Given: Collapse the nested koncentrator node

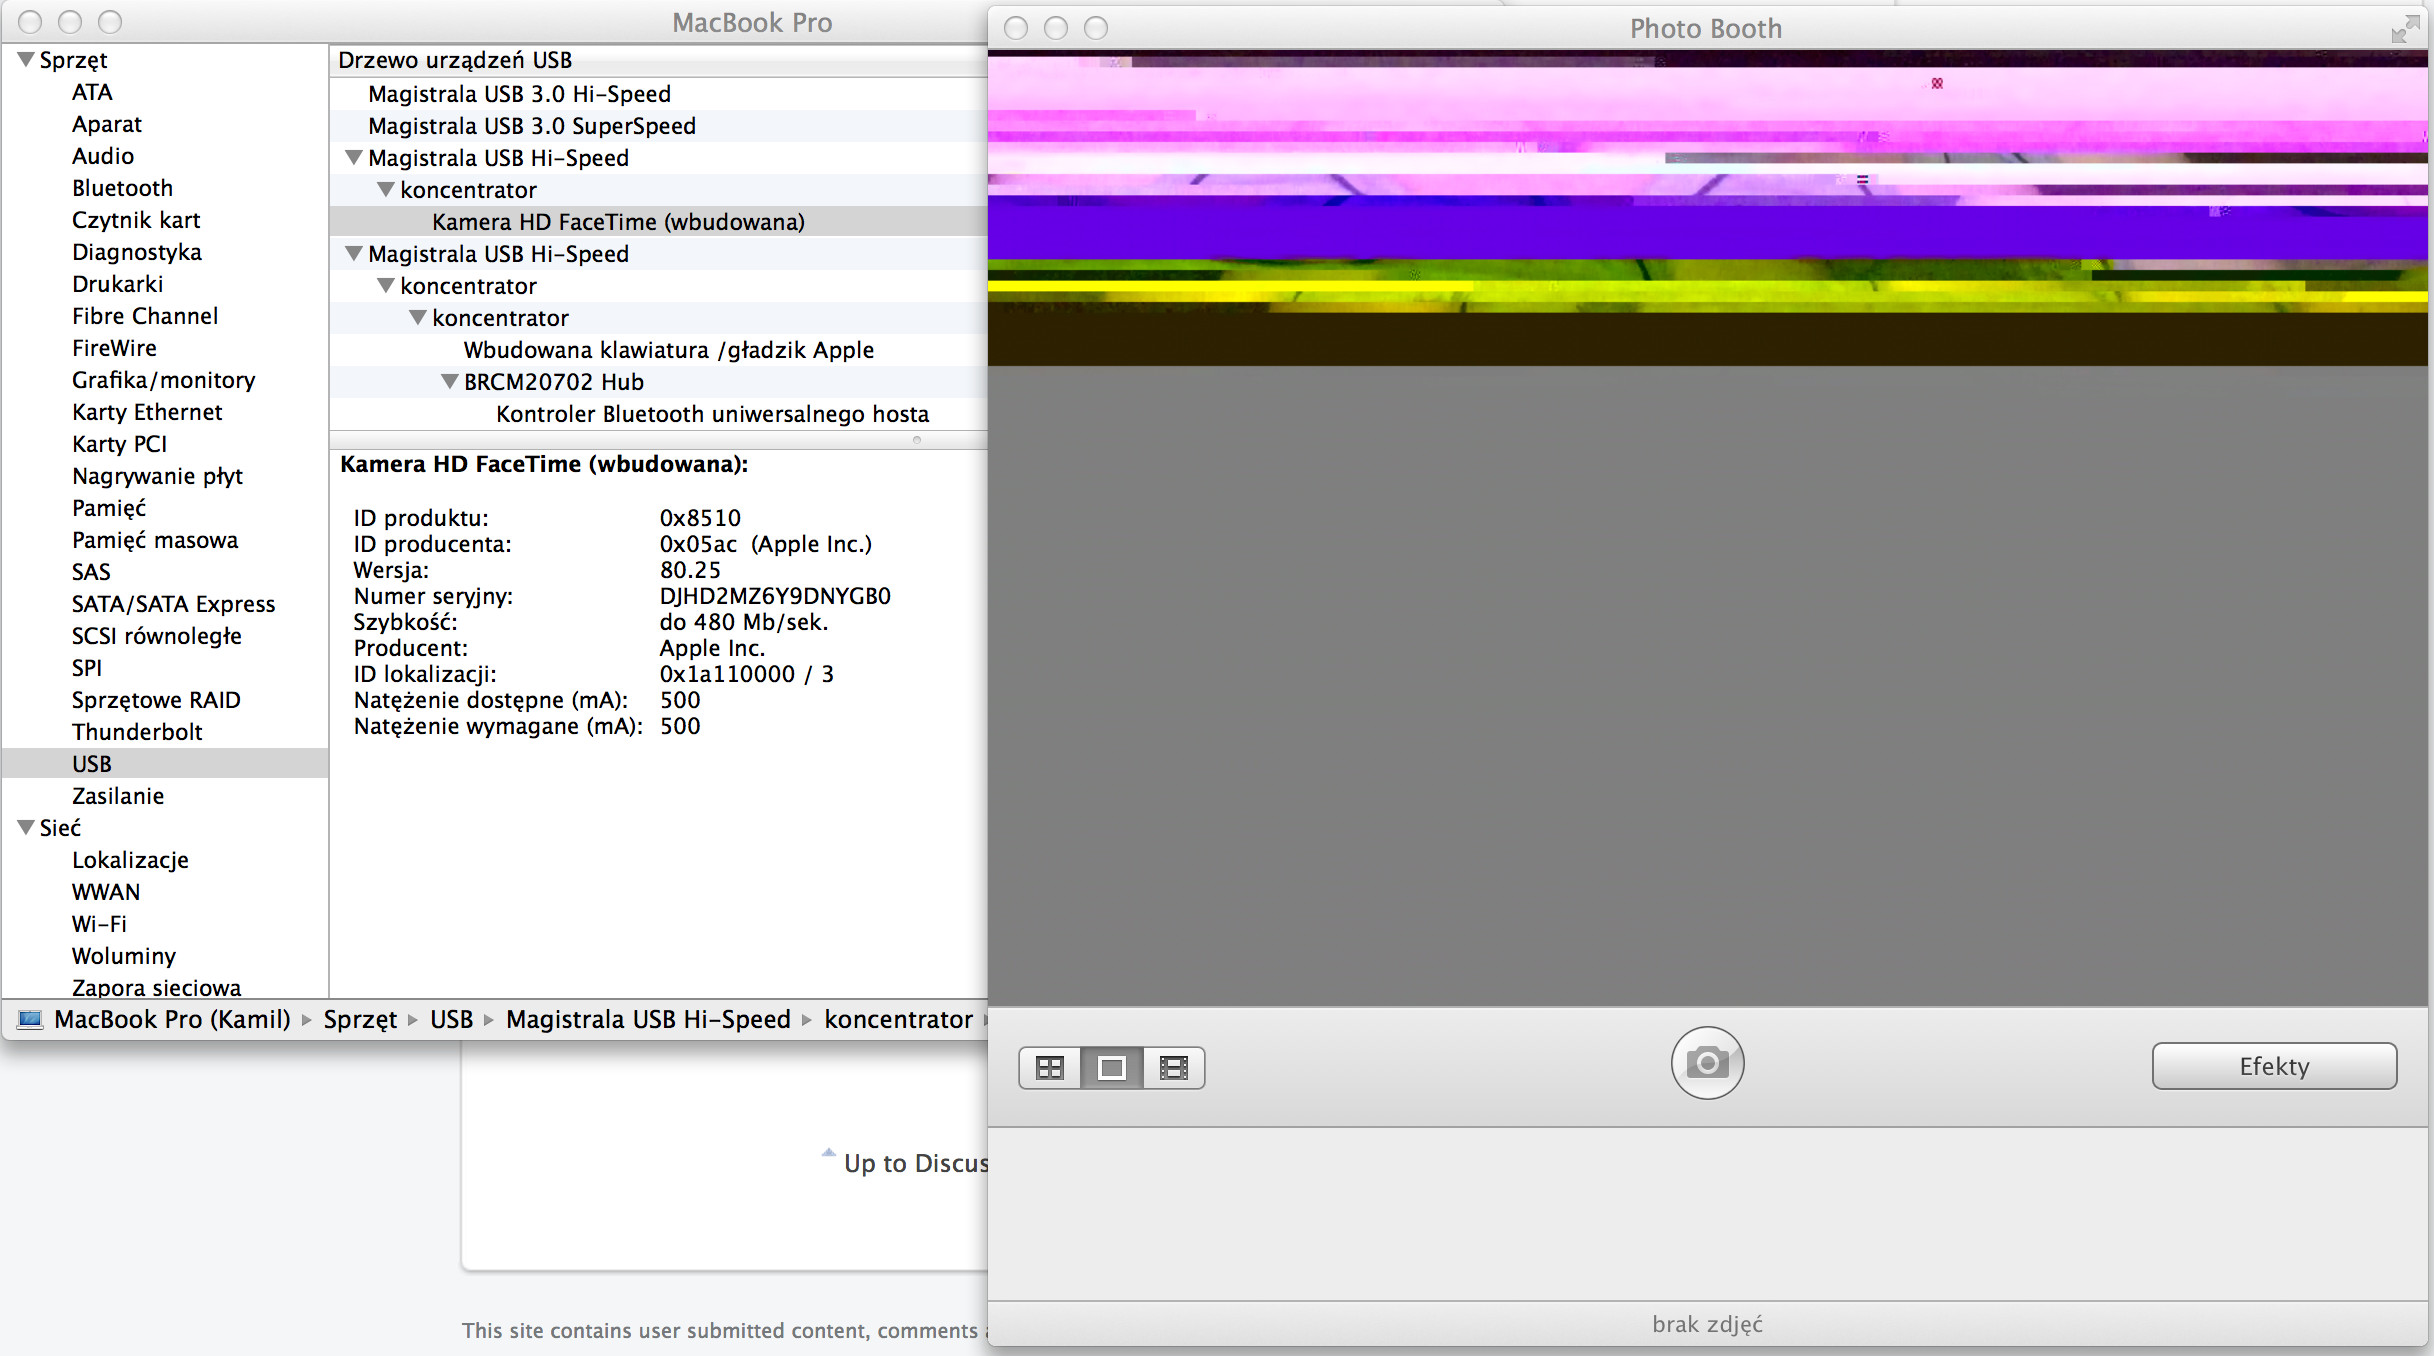Looking at the screenshot, I should [x=418, y=317].
